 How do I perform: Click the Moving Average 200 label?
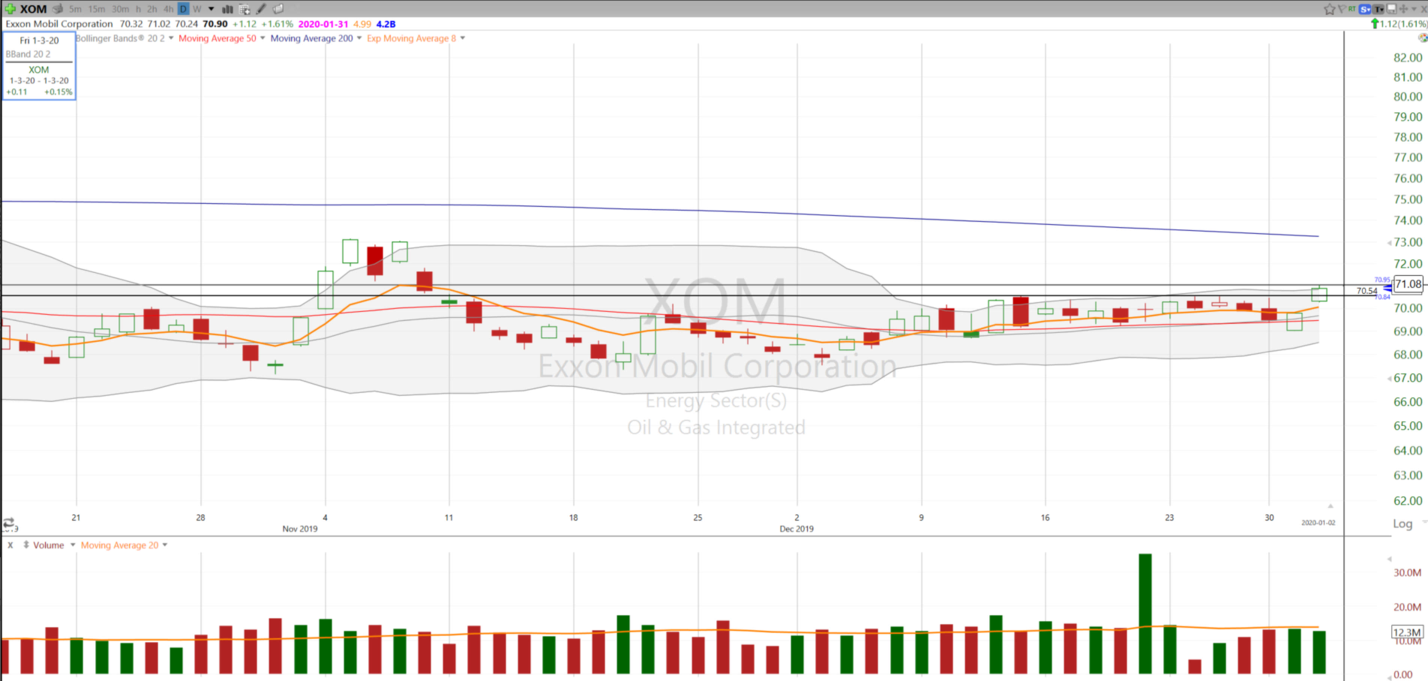(311, 38)
